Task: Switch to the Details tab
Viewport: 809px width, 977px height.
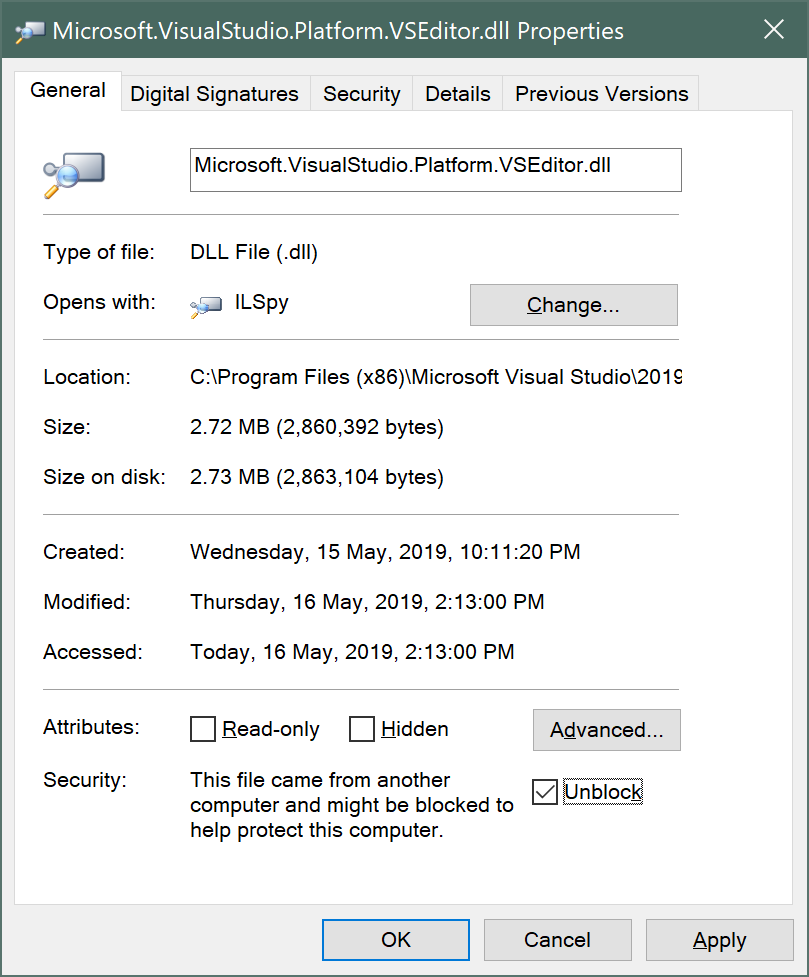Action: tap(457, 93)
